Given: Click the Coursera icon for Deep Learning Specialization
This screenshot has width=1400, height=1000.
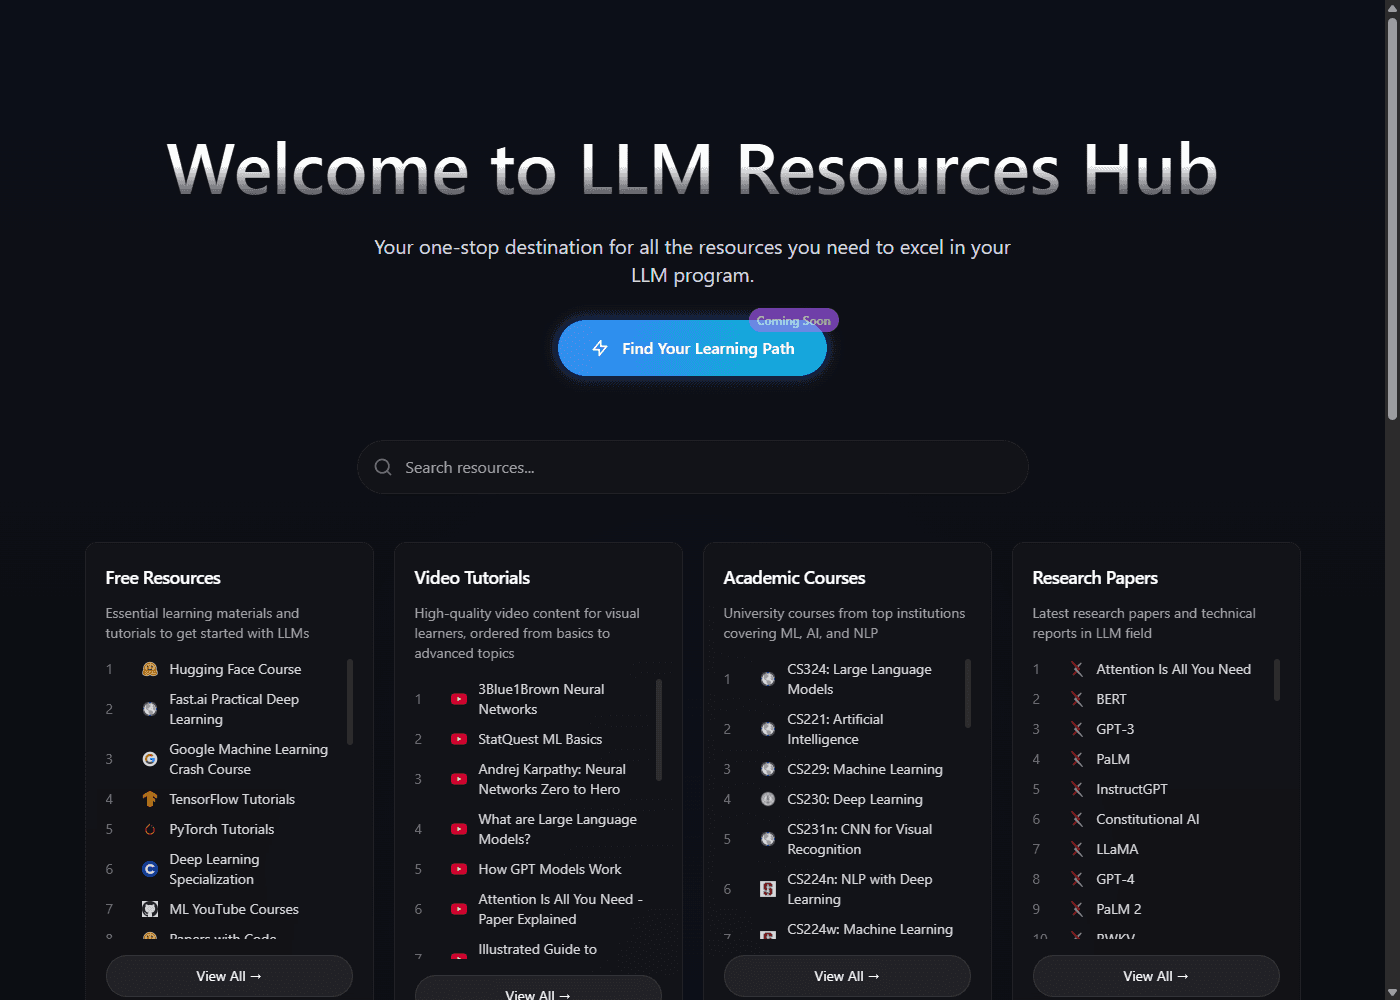Looking at the screenshot, I should (150, 869).
